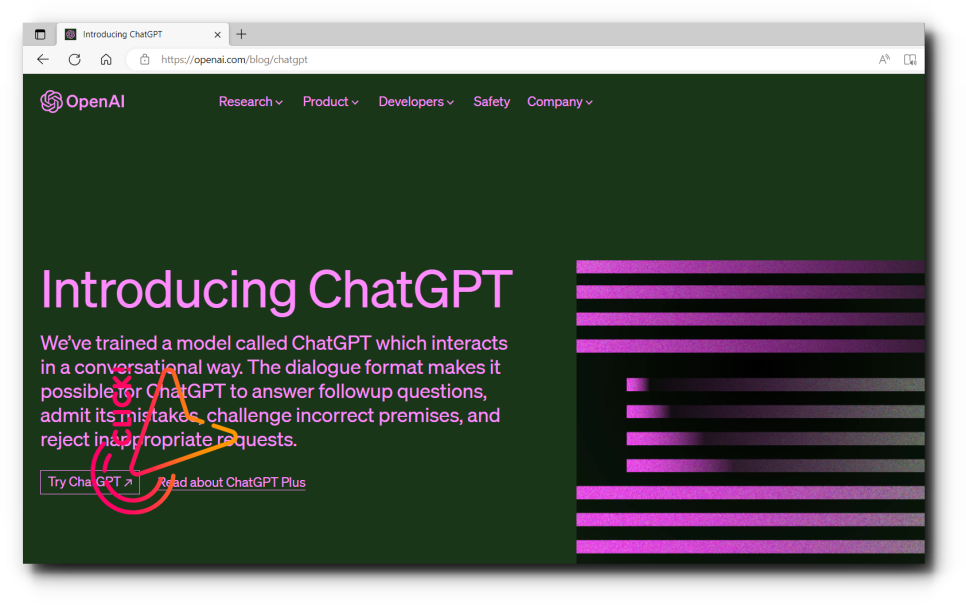Click the Introducing ChatGPT heading
Viewport: 966px width, 605px height.
(277, 290)
